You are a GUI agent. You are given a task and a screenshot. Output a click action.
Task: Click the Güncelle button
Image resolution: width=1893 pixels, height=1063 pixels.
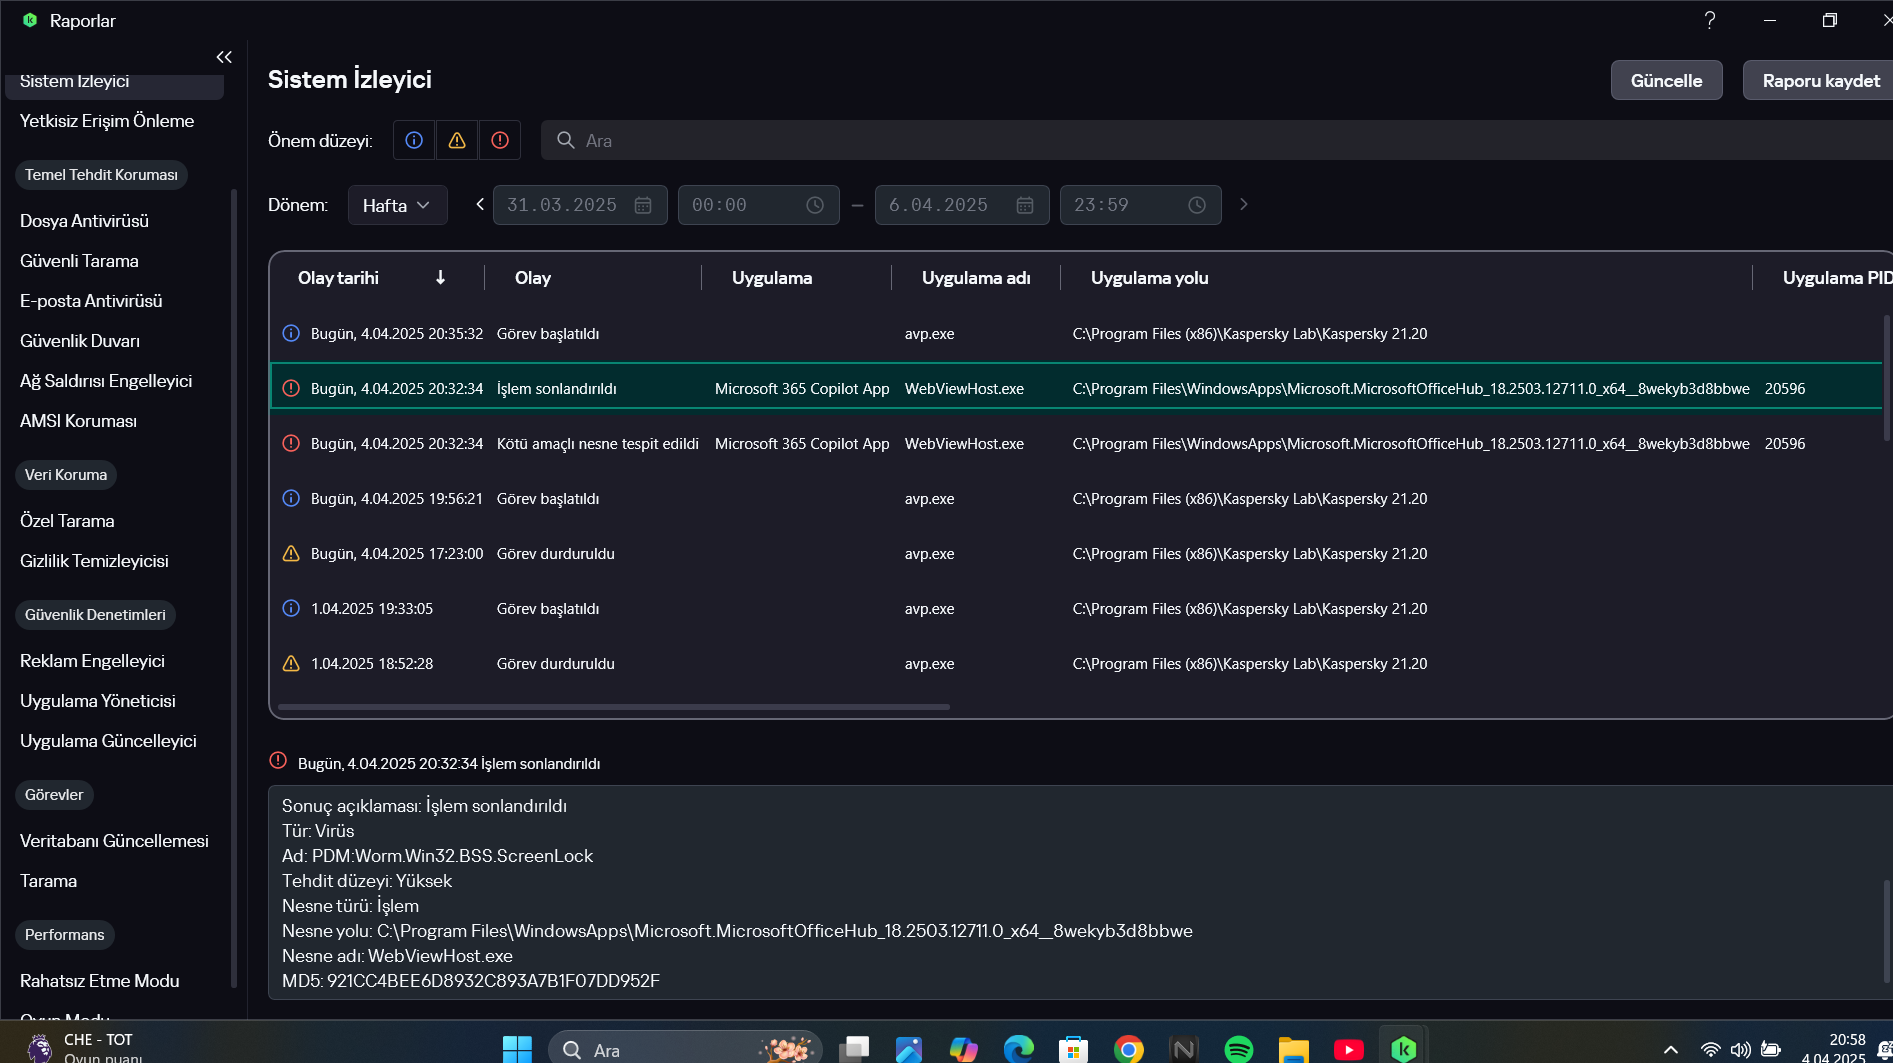click(1666, 80)
